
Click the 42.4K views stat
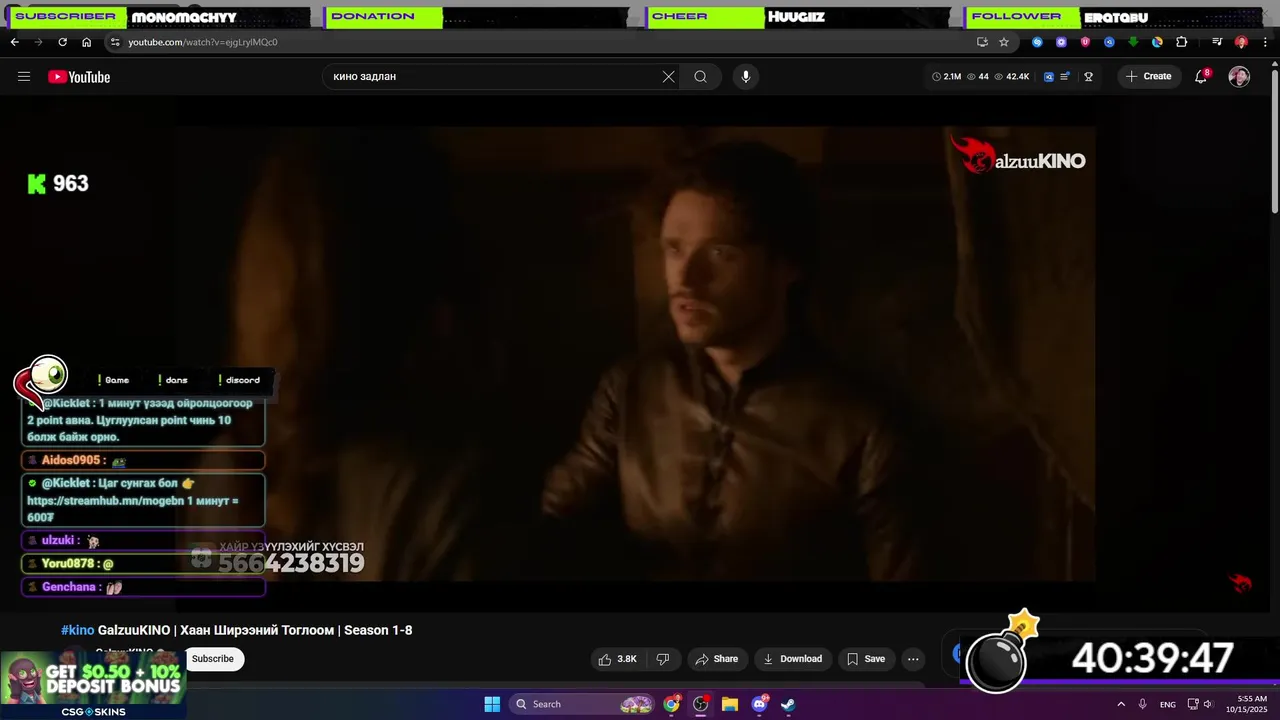coord(1012,77)
